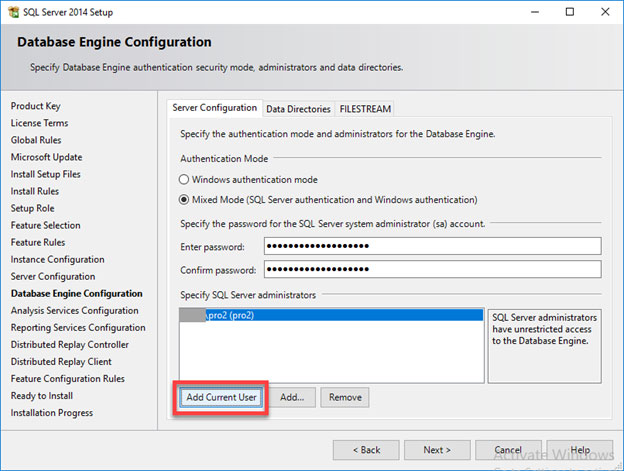Click Feature Rules step
The width and height of the screenshot is (624, 471).
[x=38, y=242]
